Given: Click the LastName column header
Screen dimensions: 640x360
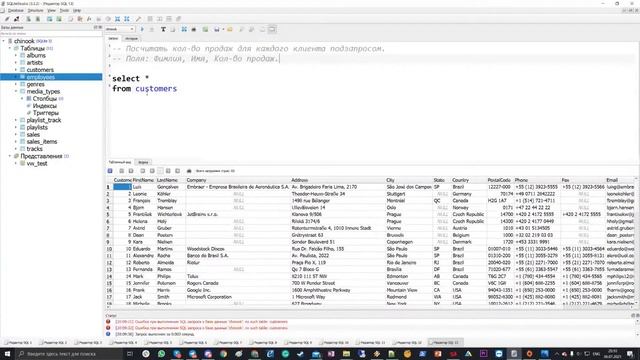Looking at the screenshot, I should click(171, 180).
